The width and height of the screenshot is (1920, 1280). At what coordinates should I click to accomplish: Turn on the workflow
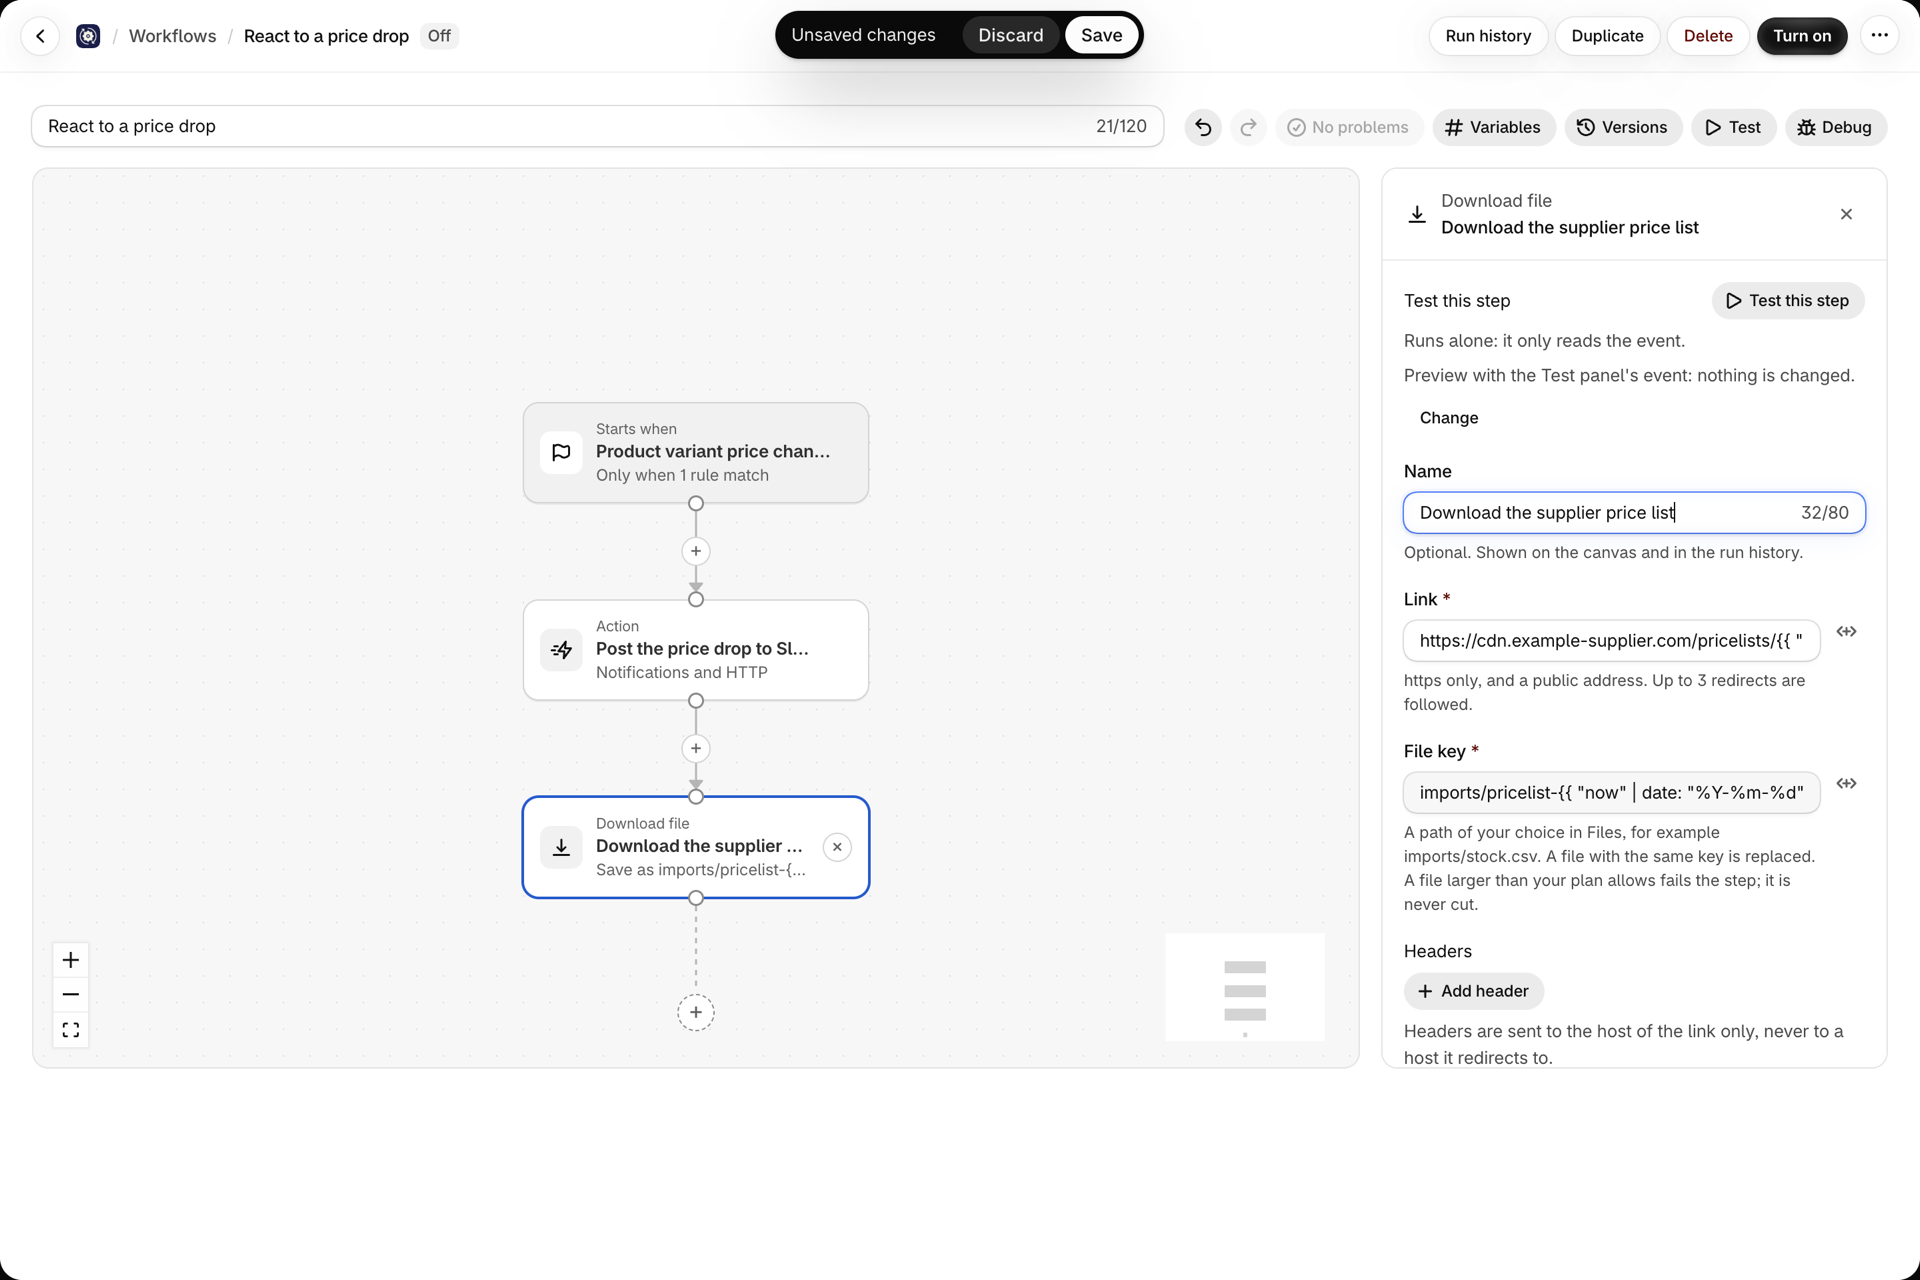(1802, 36)
